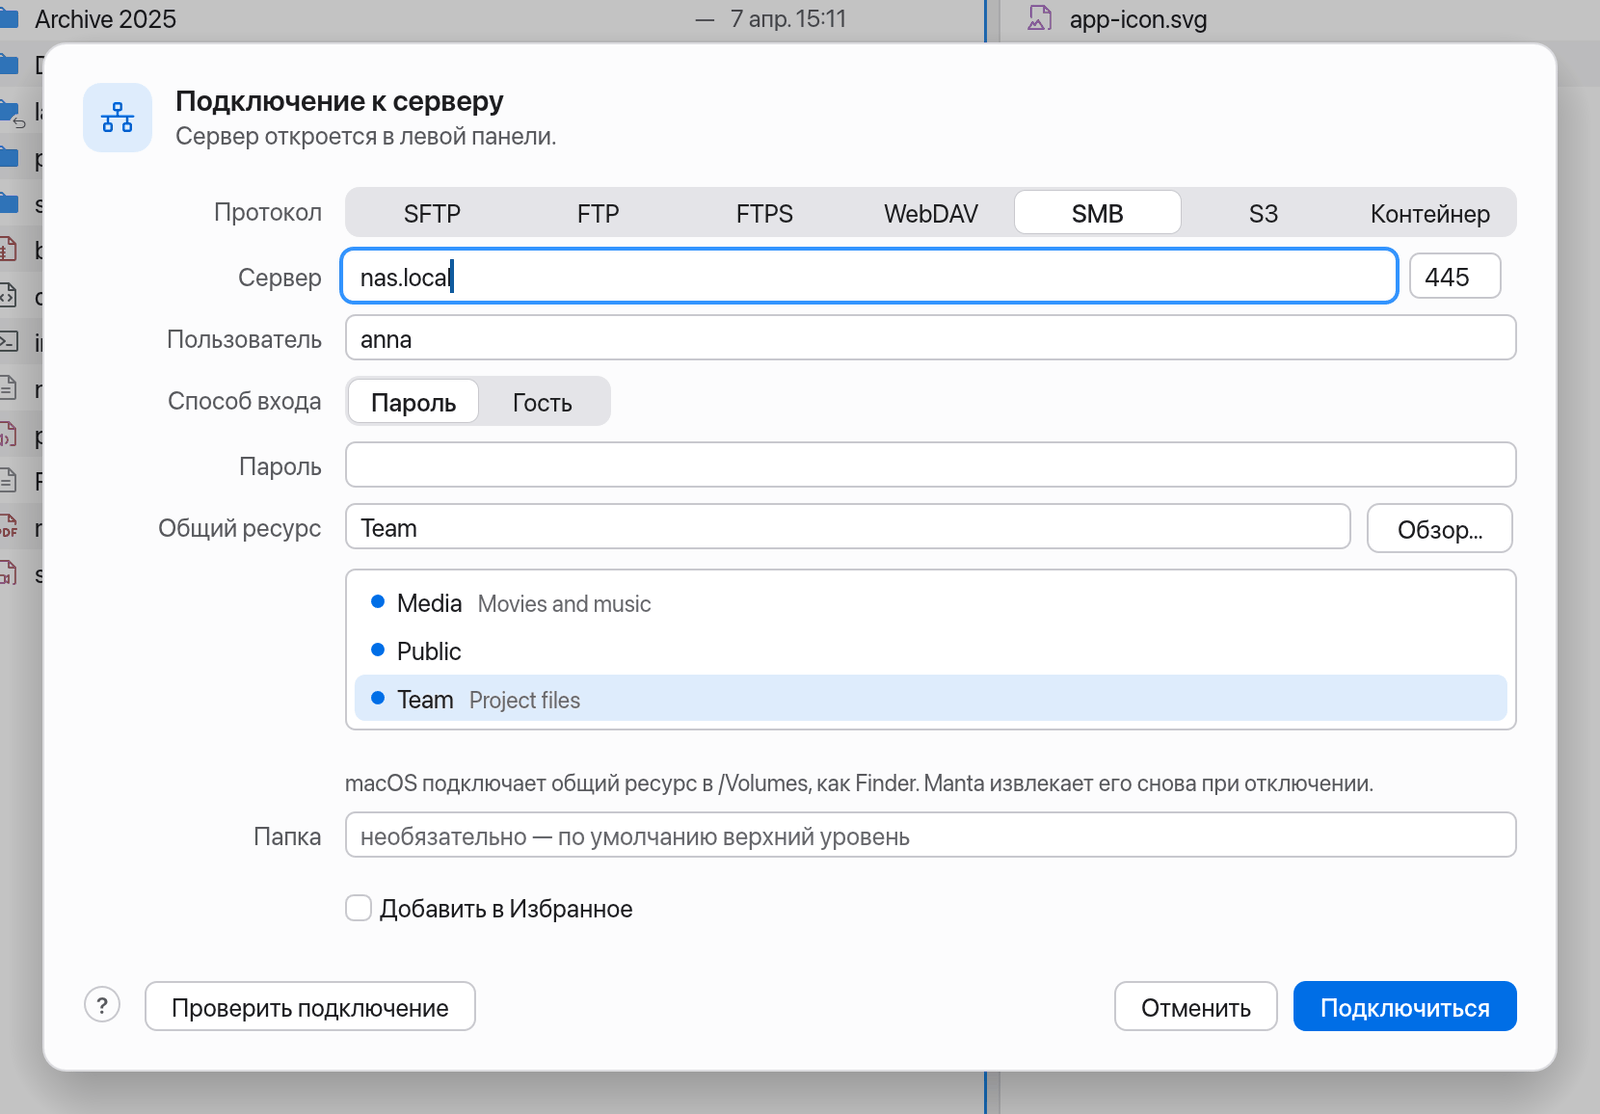Switch protocol to FTPS

coord(764,213)
